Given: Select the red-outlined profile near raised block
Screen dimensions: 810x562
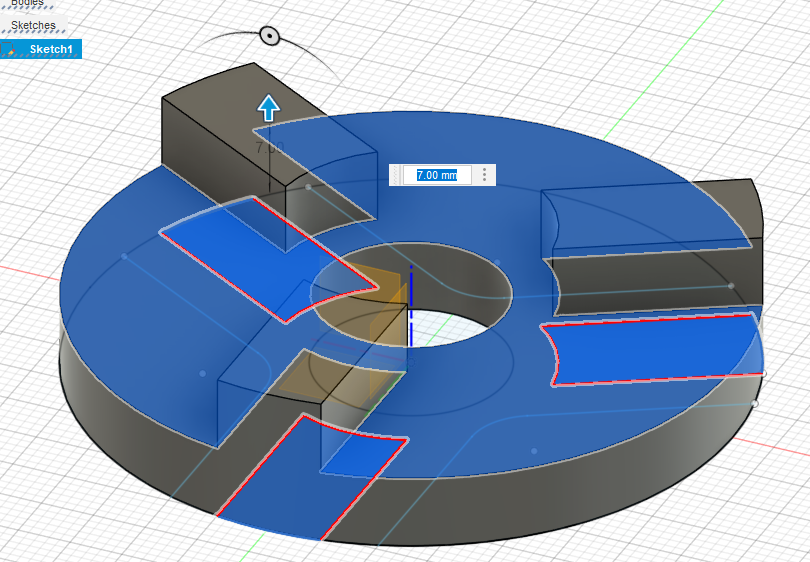Looking at the screenshot, I should click(x=269, y=258).
